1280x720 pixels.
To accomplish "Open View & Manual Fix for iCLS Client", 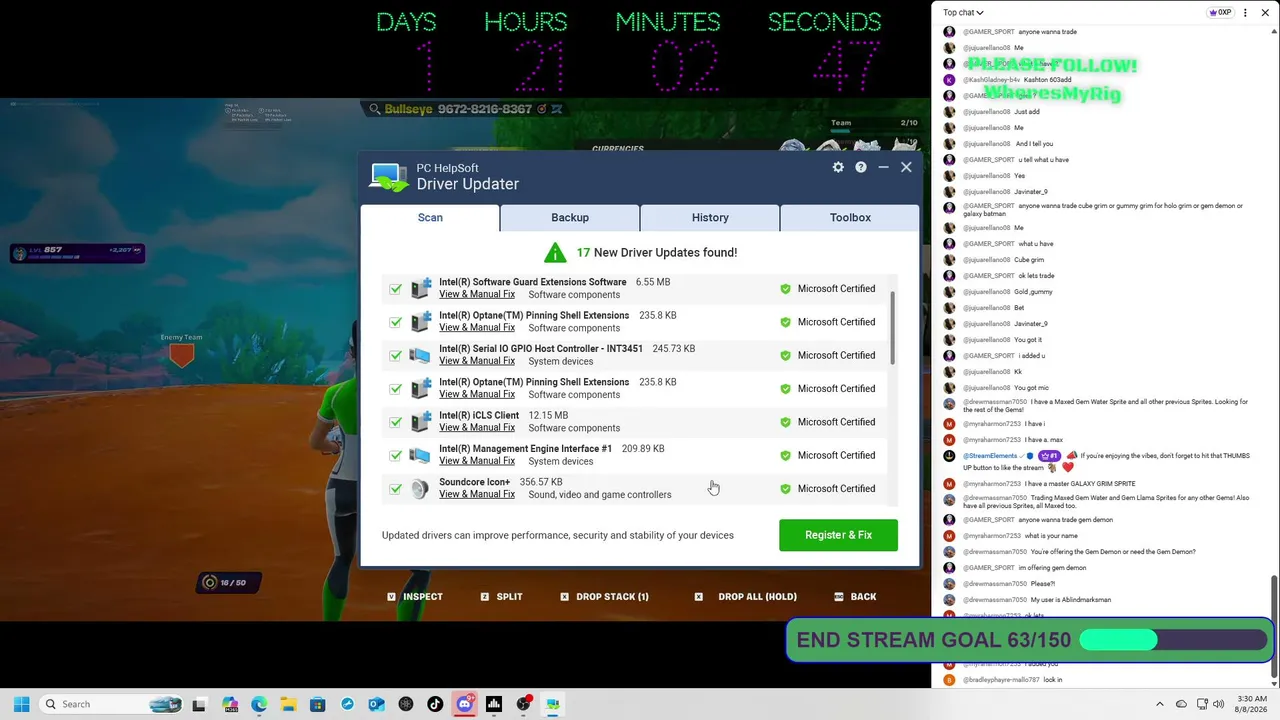I will [477, 428].
